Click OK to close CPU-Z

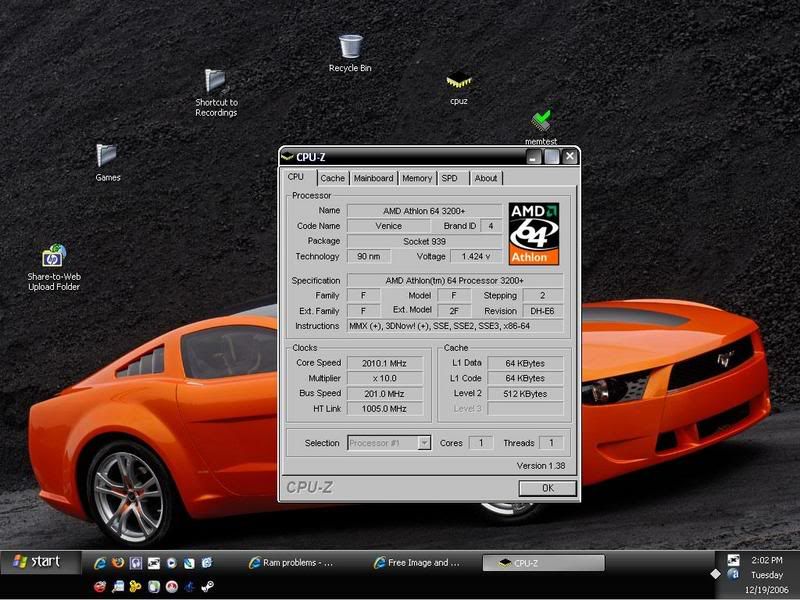(x=547, y=488)
